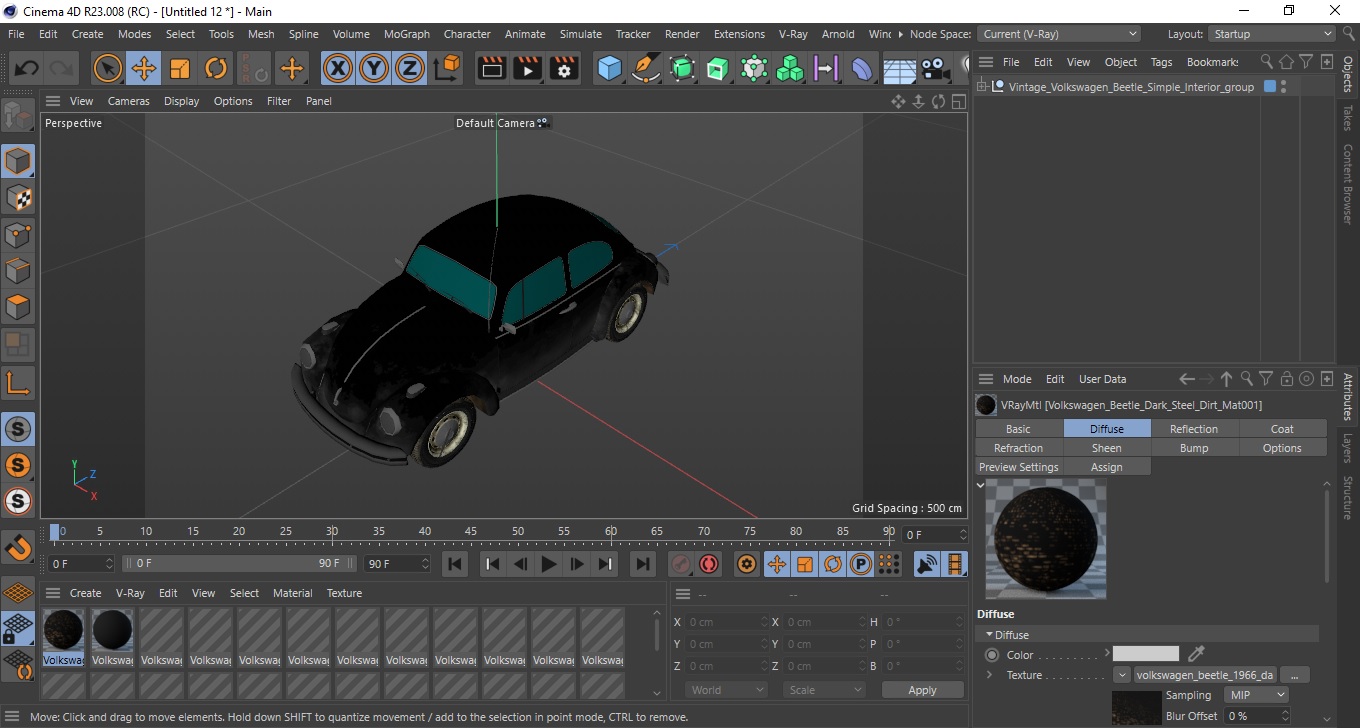This screenshot has width=1360, height=728.
Task: Toggle Z axis lock
Action: pos(410,69)
